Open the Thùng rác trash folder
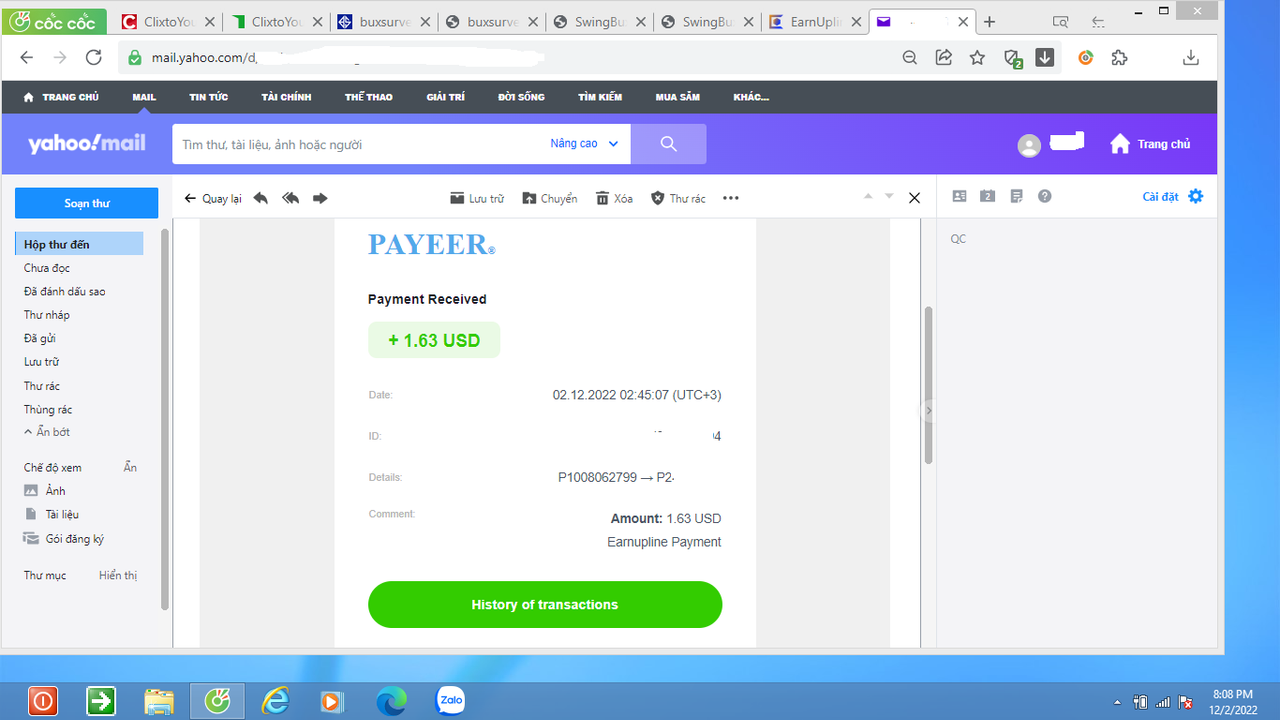1280x720 pixels. click(x=48, y=410)
